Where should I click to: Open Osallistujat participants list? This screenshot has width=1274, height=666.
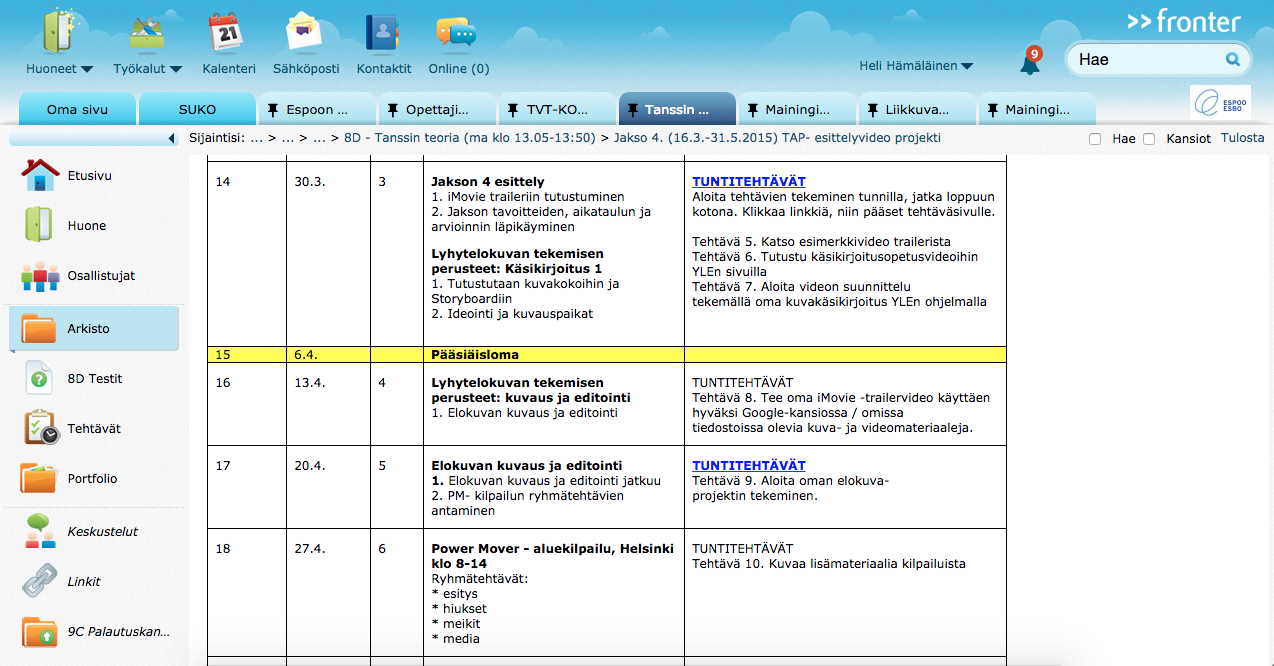[x=100, y=276]
